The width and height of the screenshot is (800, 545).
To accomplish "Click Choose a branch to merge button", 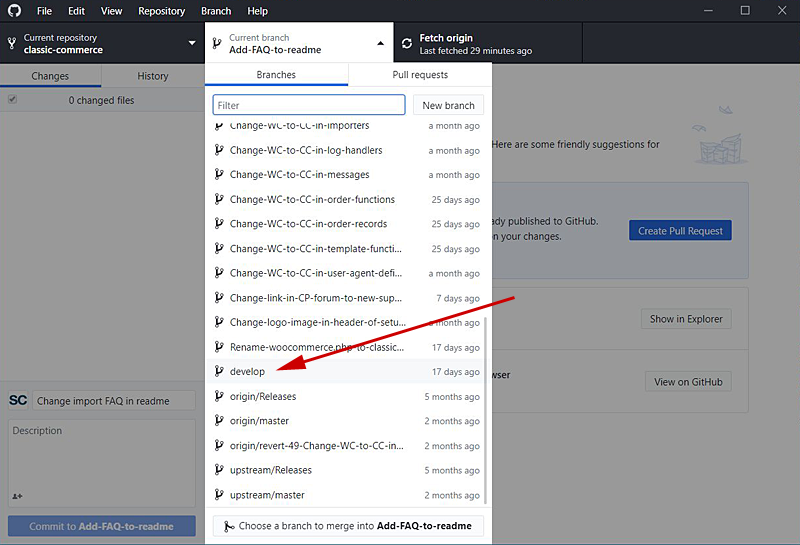I will pos(348,526).
